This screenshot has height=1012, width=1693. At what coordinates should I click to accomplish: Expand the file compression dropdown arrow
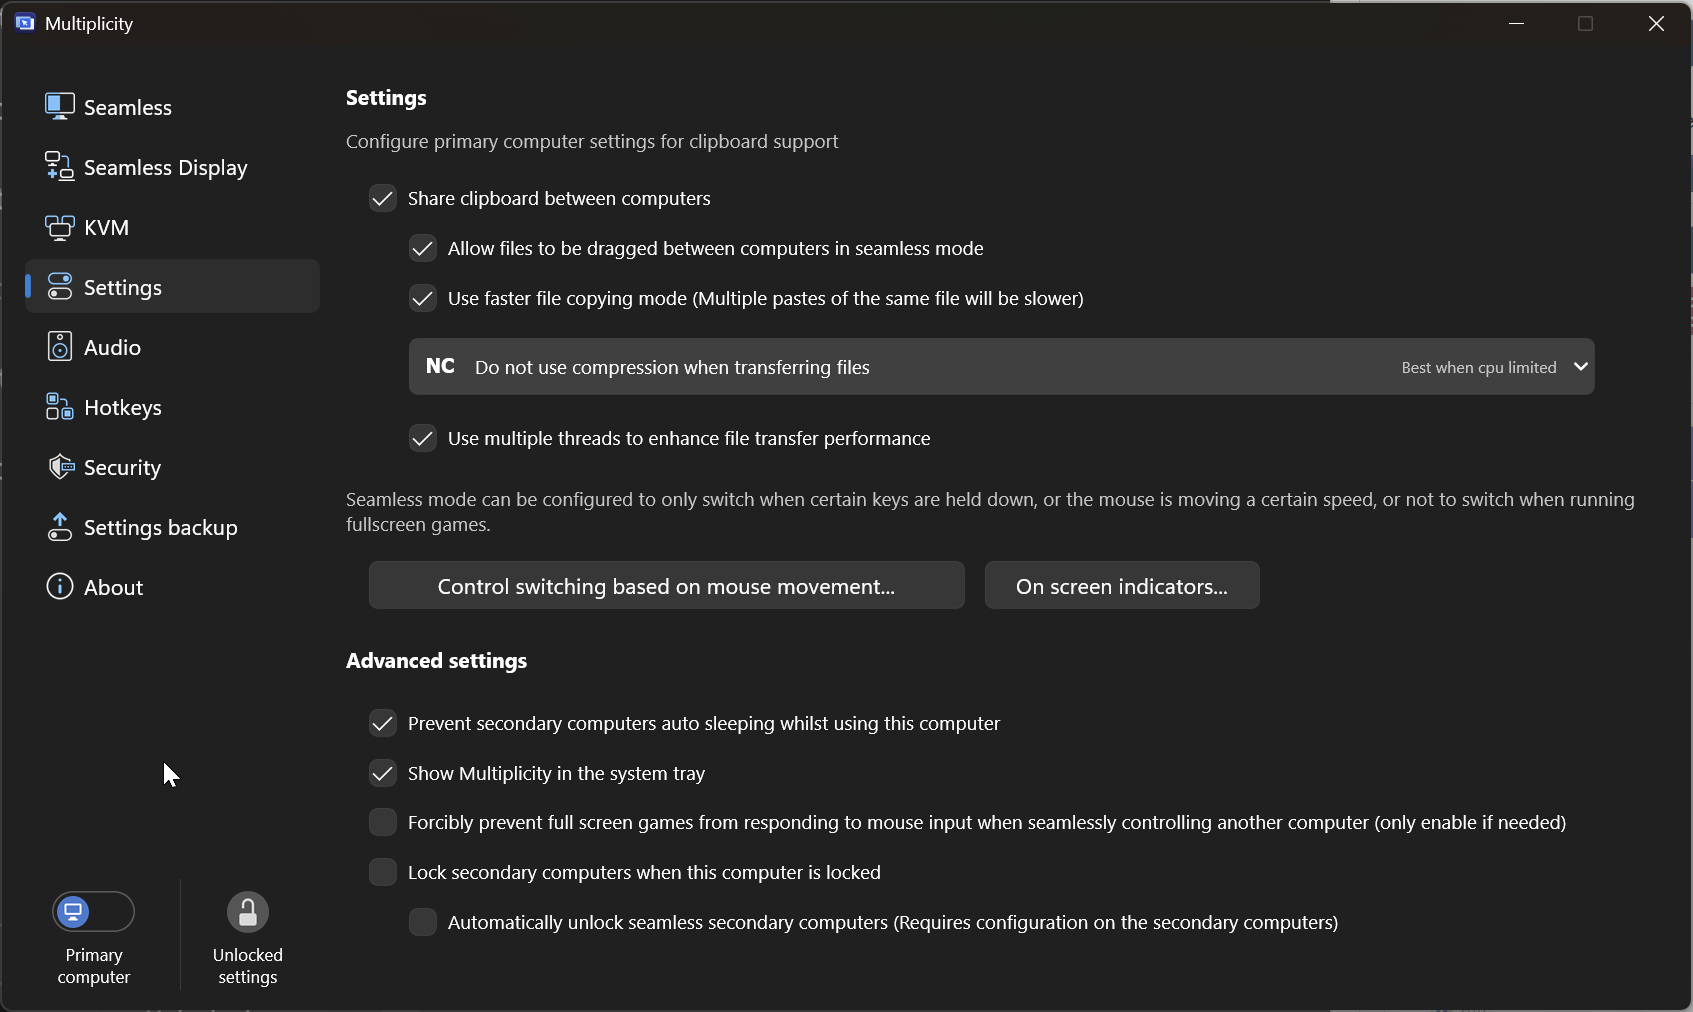click(x=1580, y=367)
